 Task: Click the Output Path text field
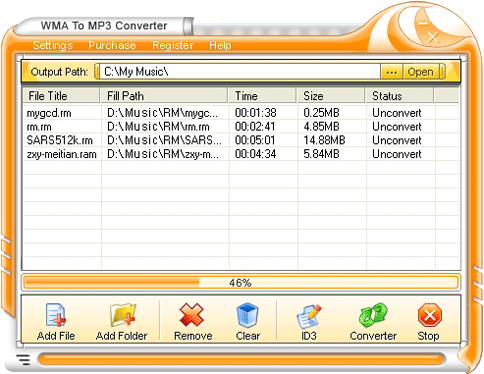239,72
